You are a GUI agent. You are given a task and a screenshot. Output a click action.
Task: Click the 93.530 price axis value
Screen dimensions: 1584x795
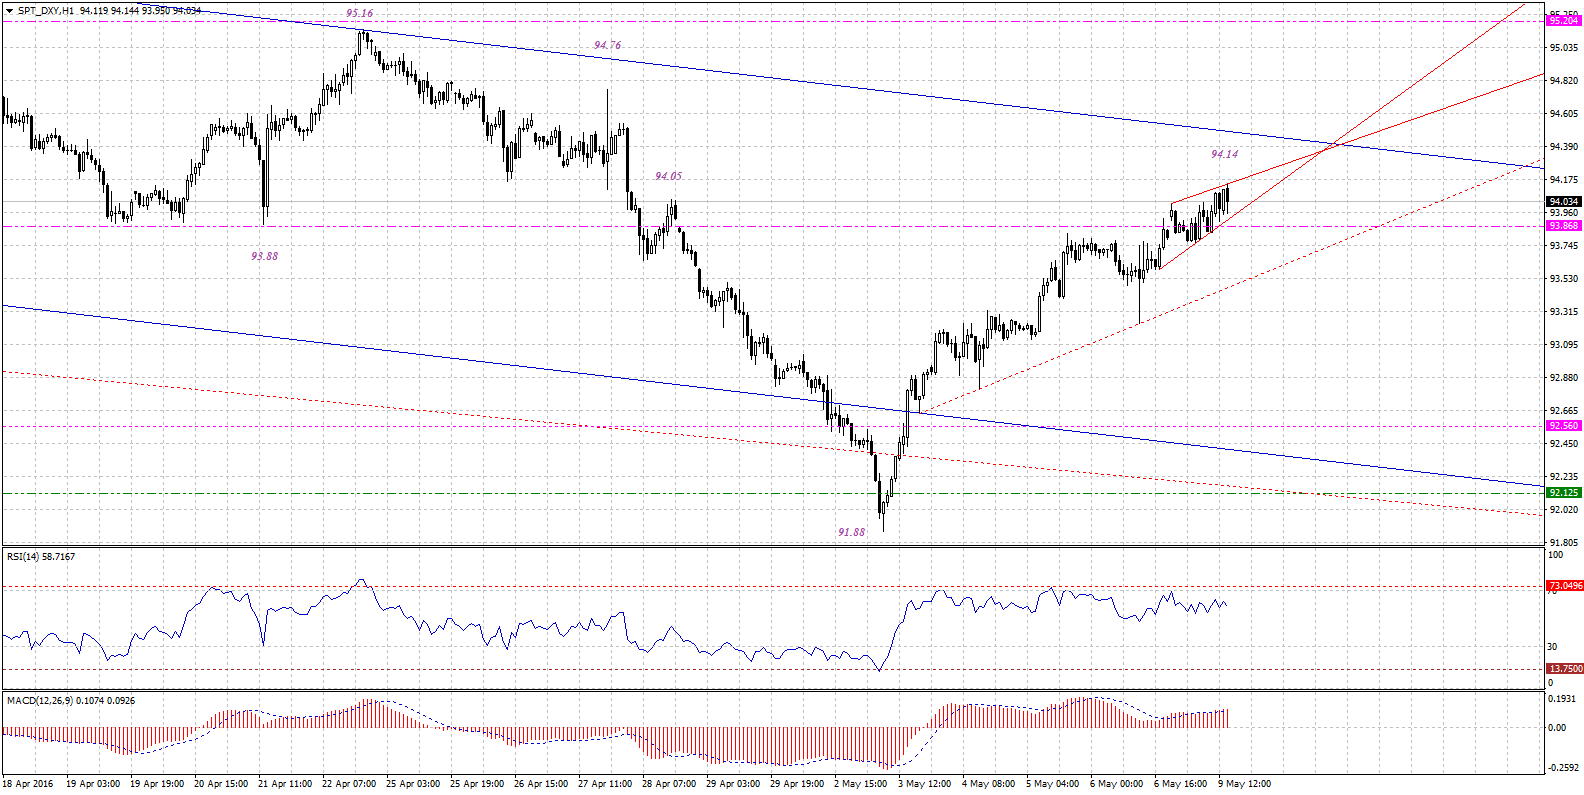[x=1563, y=279]
